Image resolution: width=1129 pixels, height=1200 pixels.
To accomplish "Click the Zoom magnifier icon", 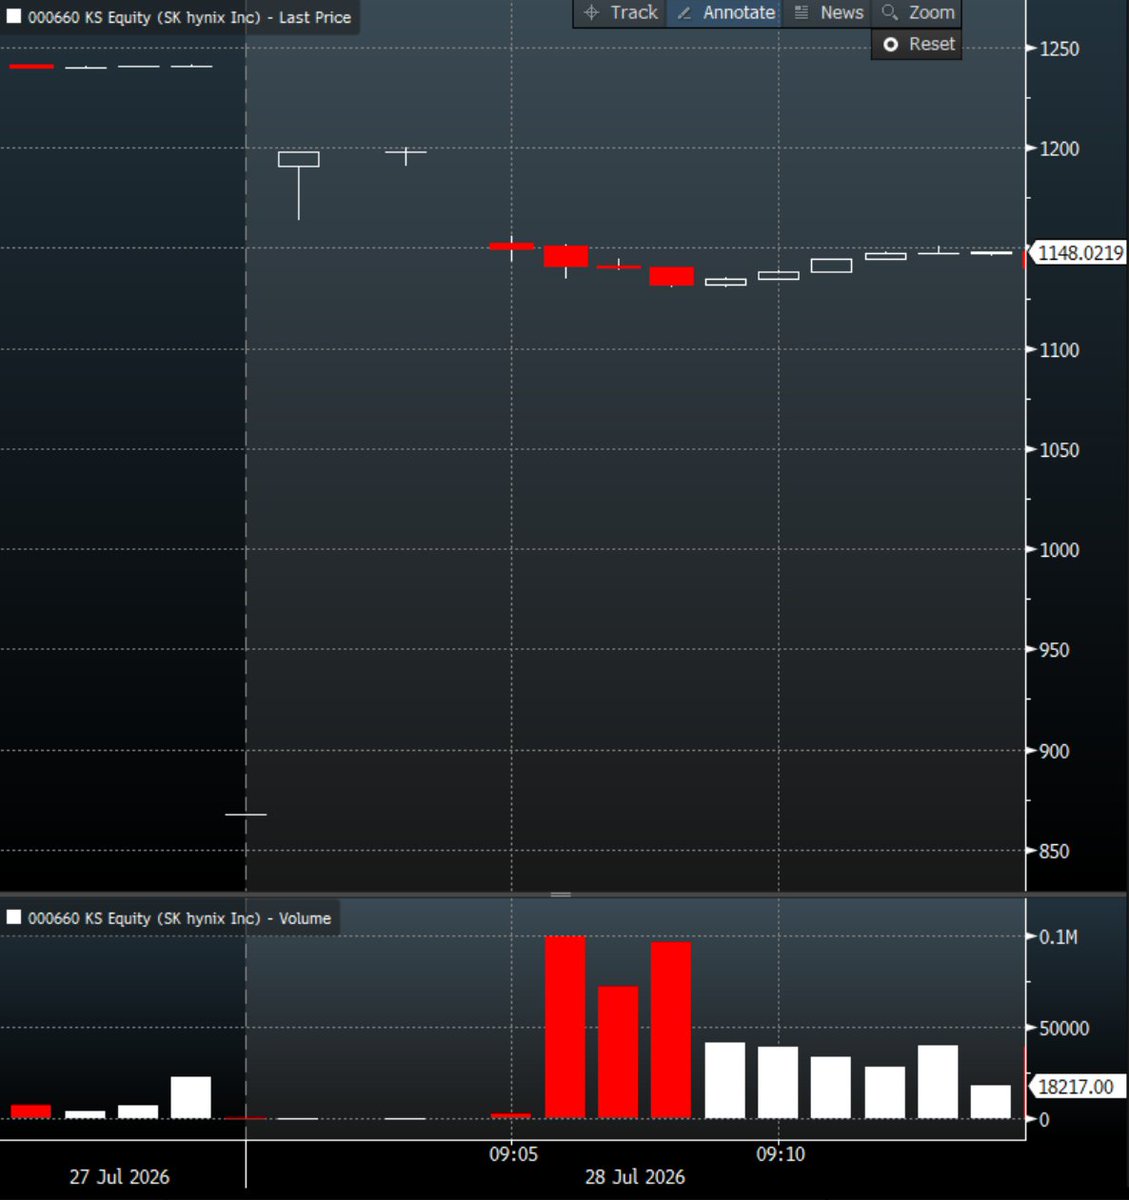I will (889, 13).
